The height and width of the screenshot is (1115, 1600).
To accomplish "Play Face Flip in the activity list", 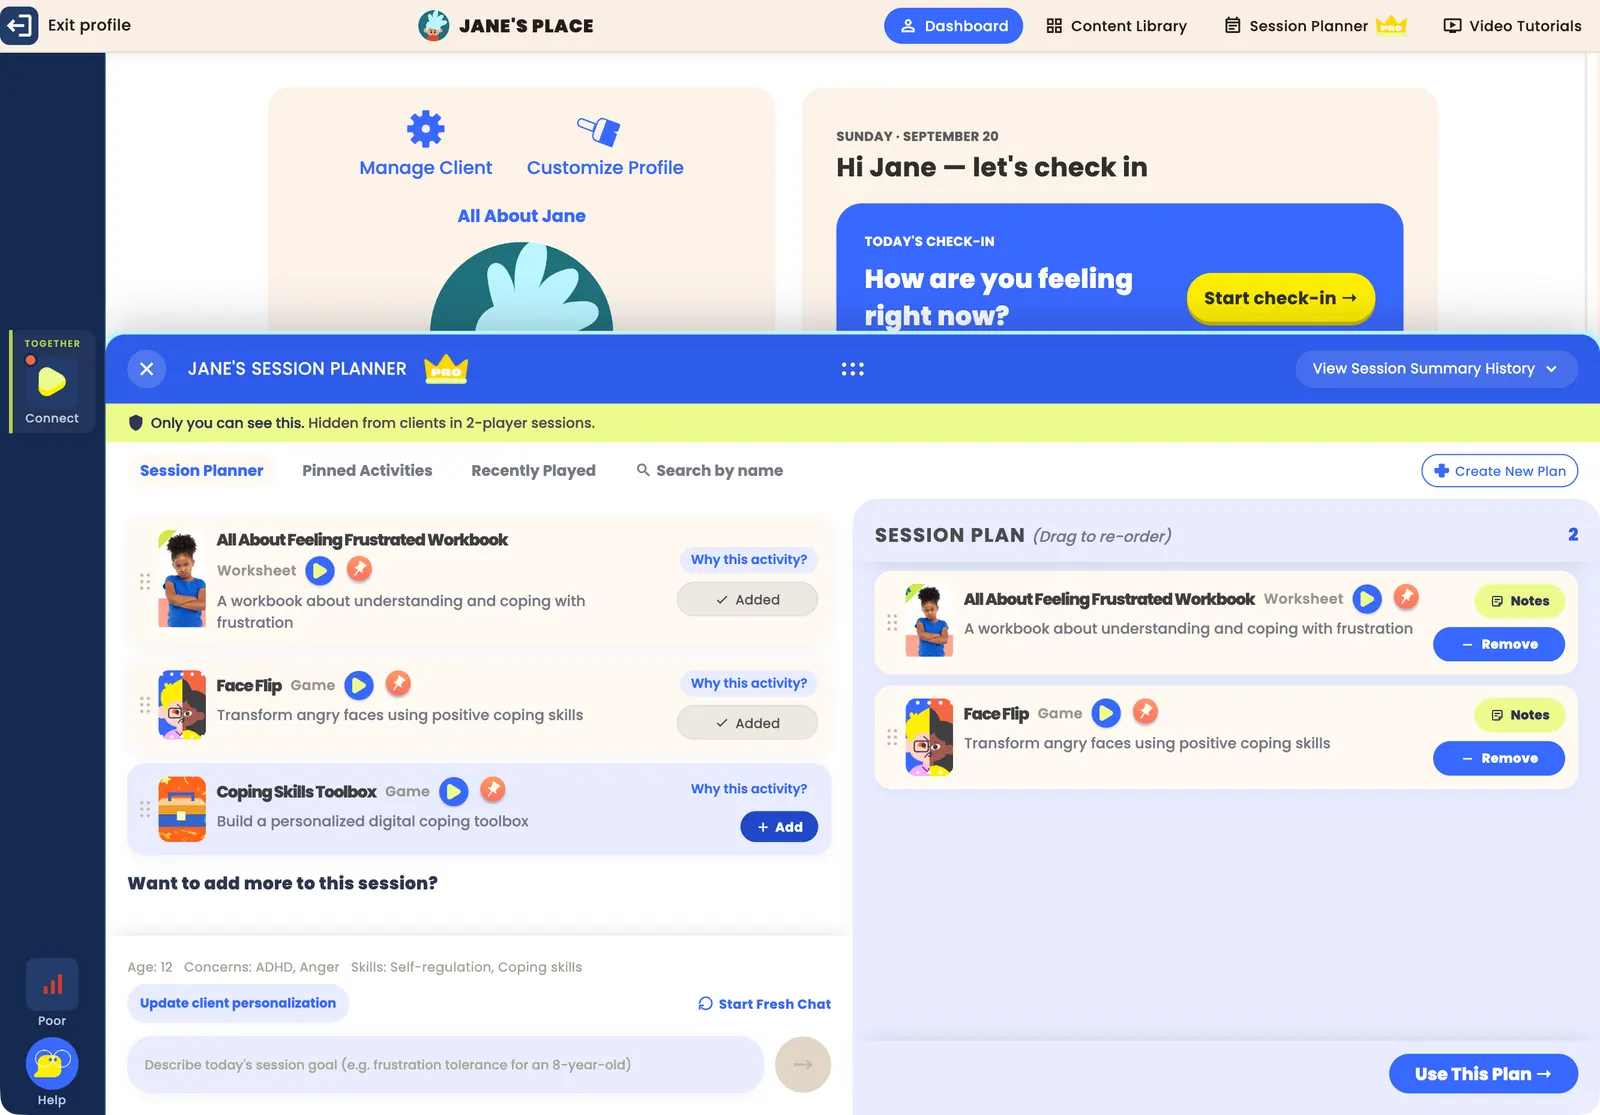I will click(x=359, y=685).
